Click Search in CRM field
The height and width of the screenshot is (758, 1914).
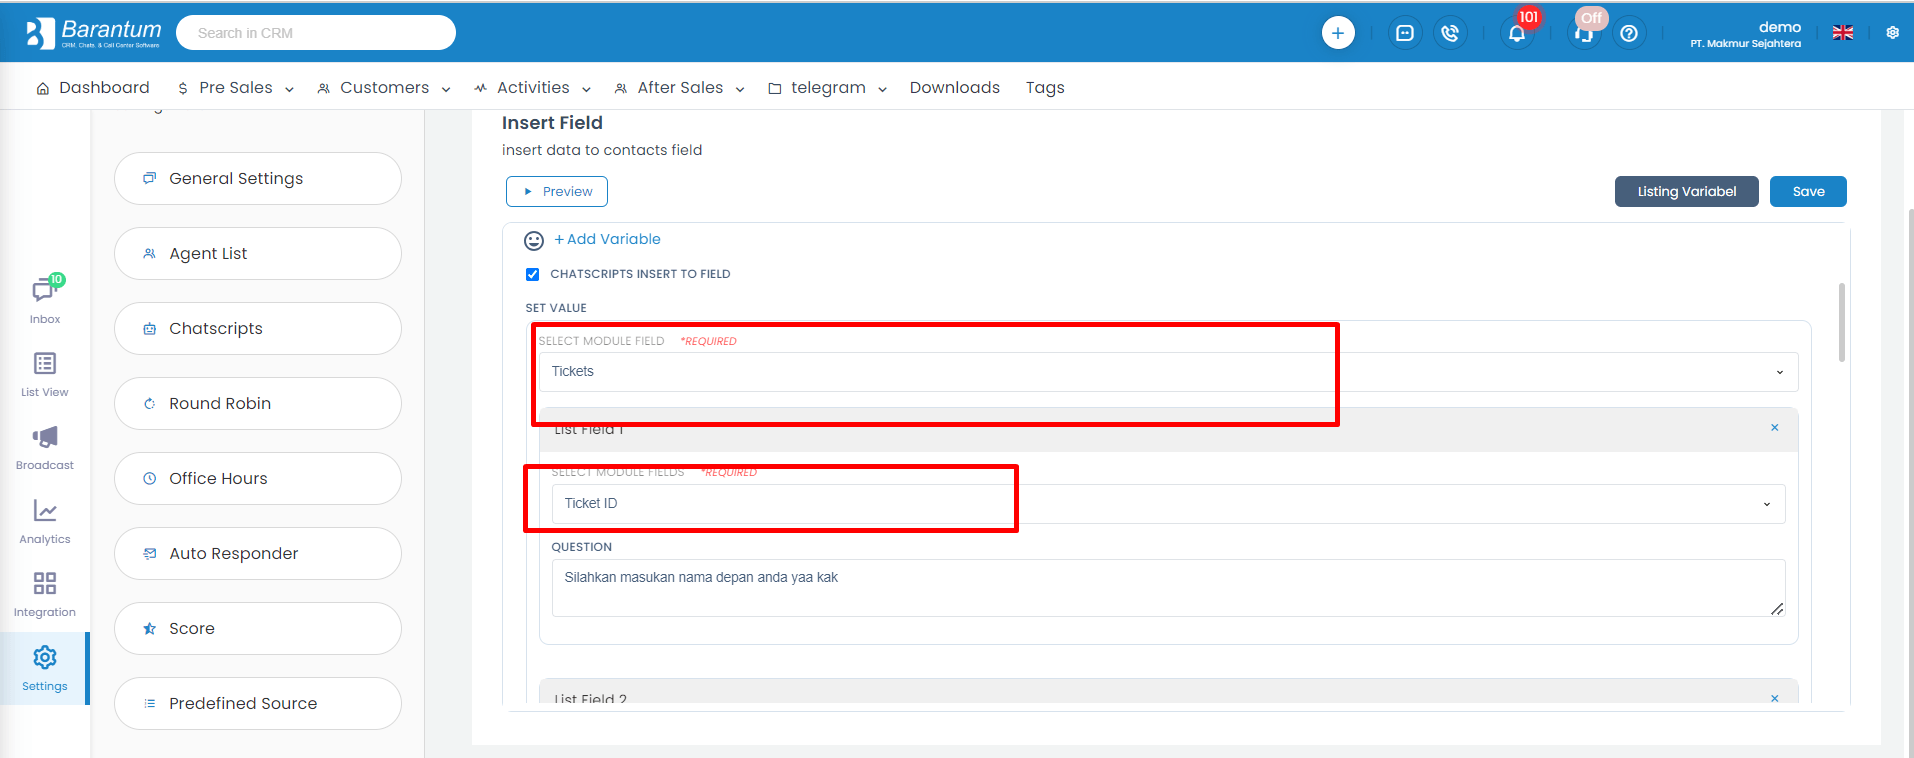[316, 33]
